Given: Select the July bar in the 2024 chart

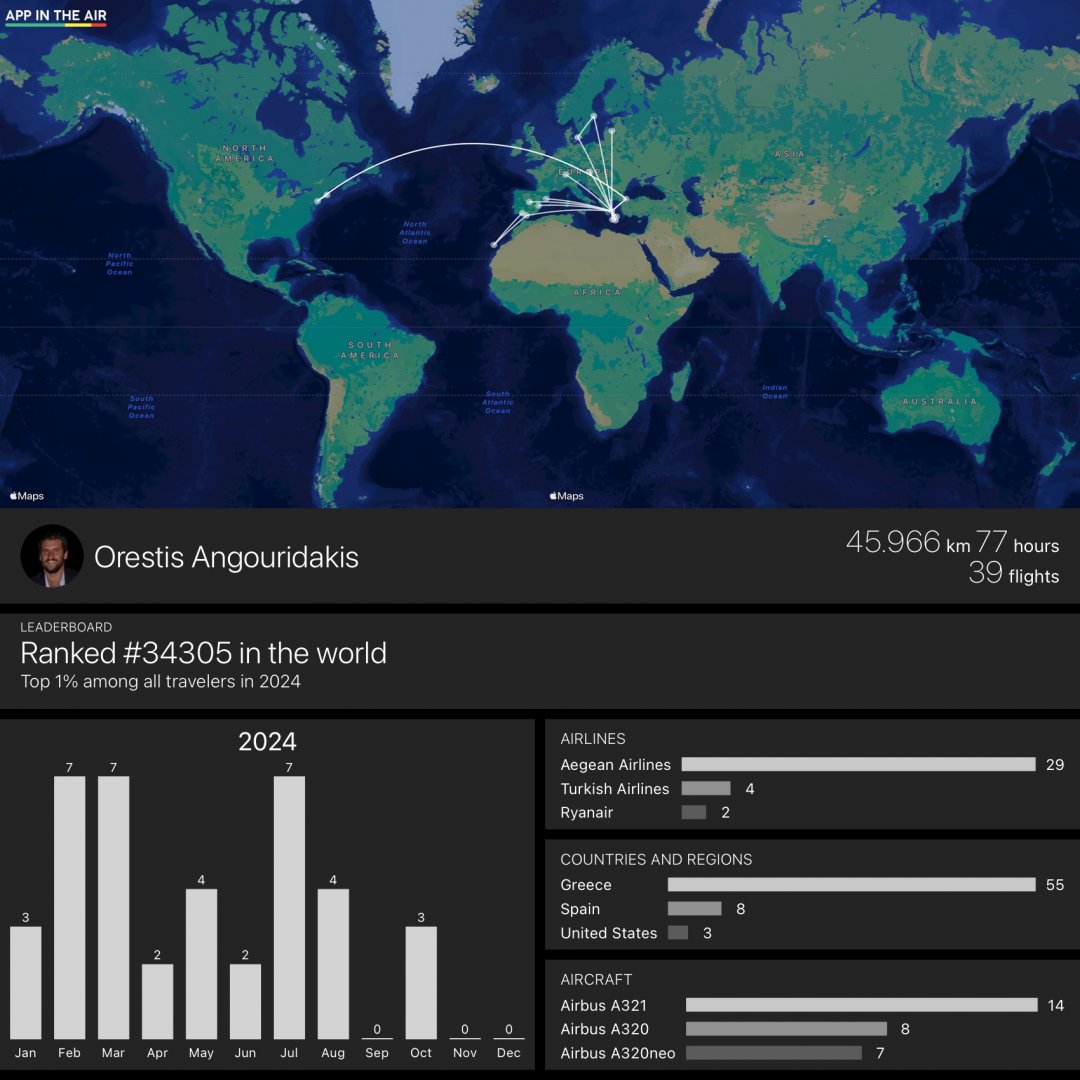Looking at the screenshot, I should click(x=289, y=907).
